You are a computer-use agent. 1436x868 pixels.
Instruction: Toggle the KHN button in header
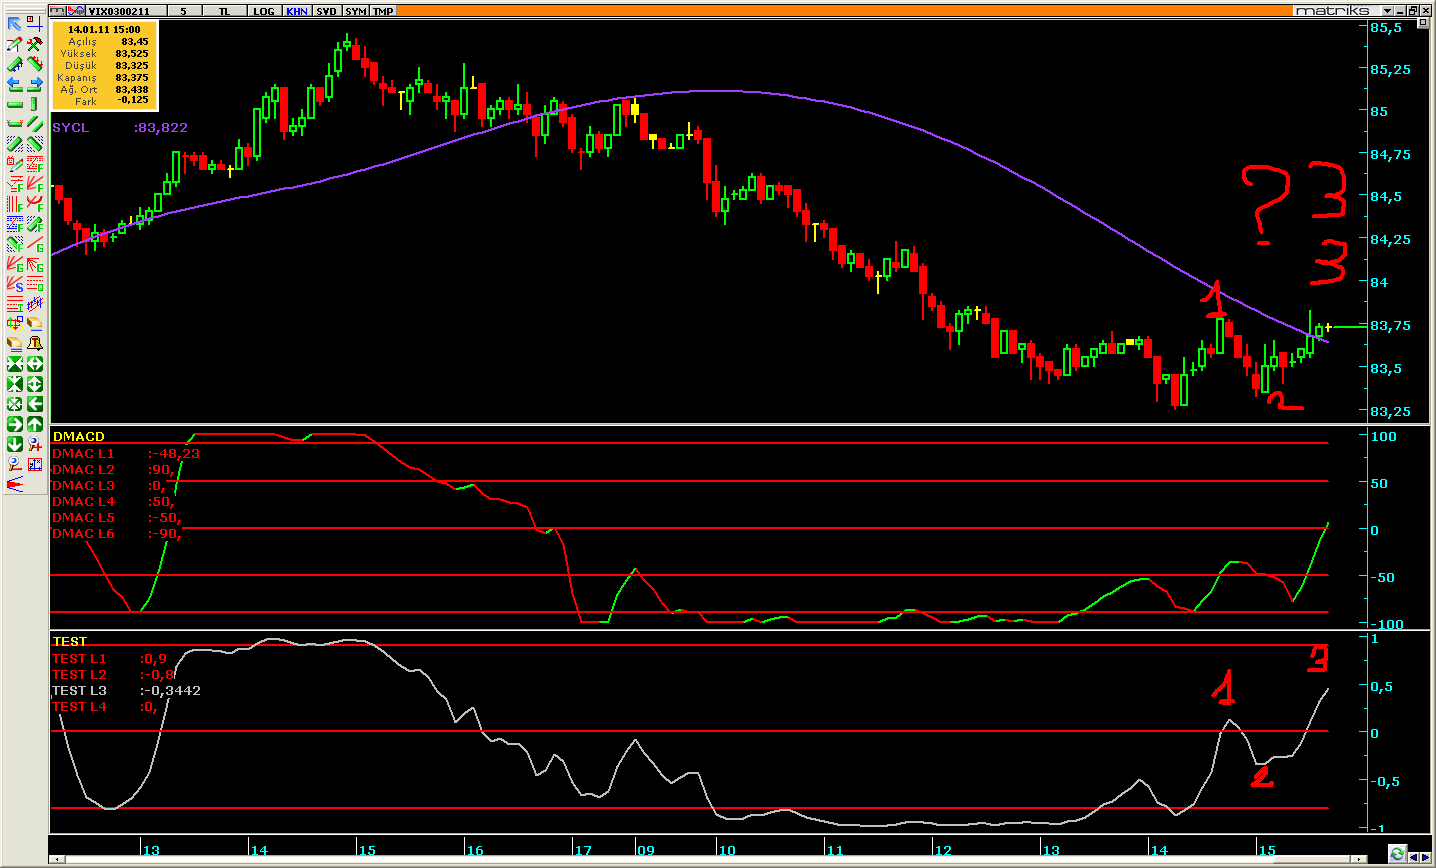[x=296, y=11]
